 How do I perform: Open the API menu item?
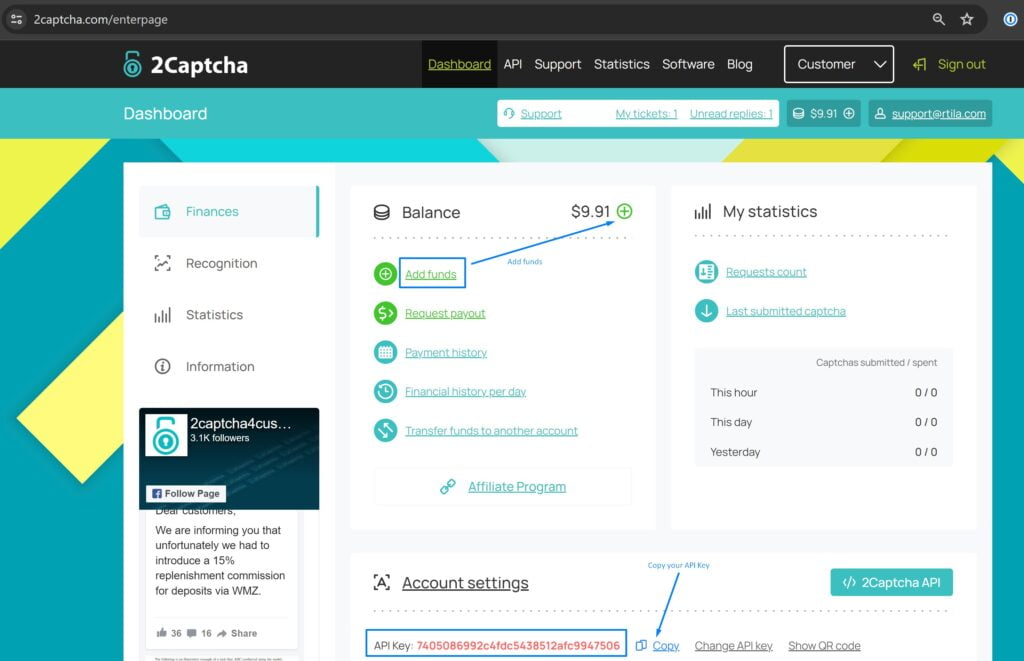pos(513,64)
